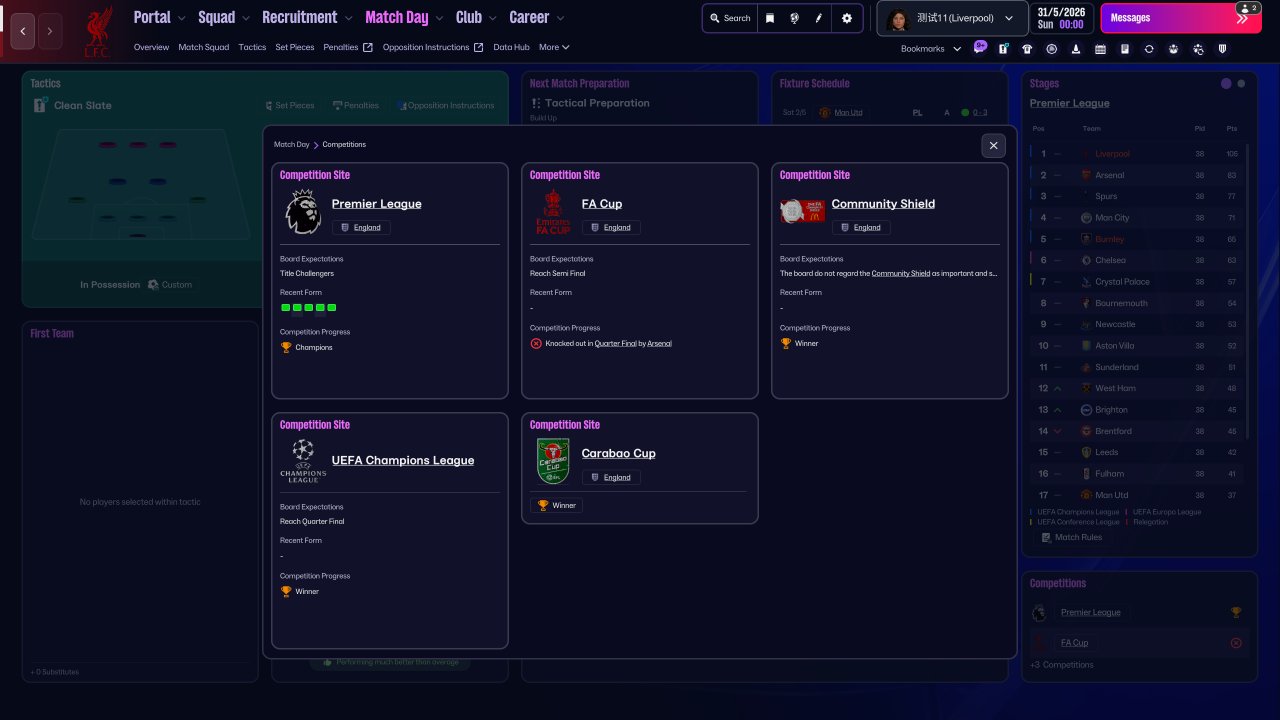
Task: Open the UEFA Champions League title link
Action: click(x=403, y=461)
